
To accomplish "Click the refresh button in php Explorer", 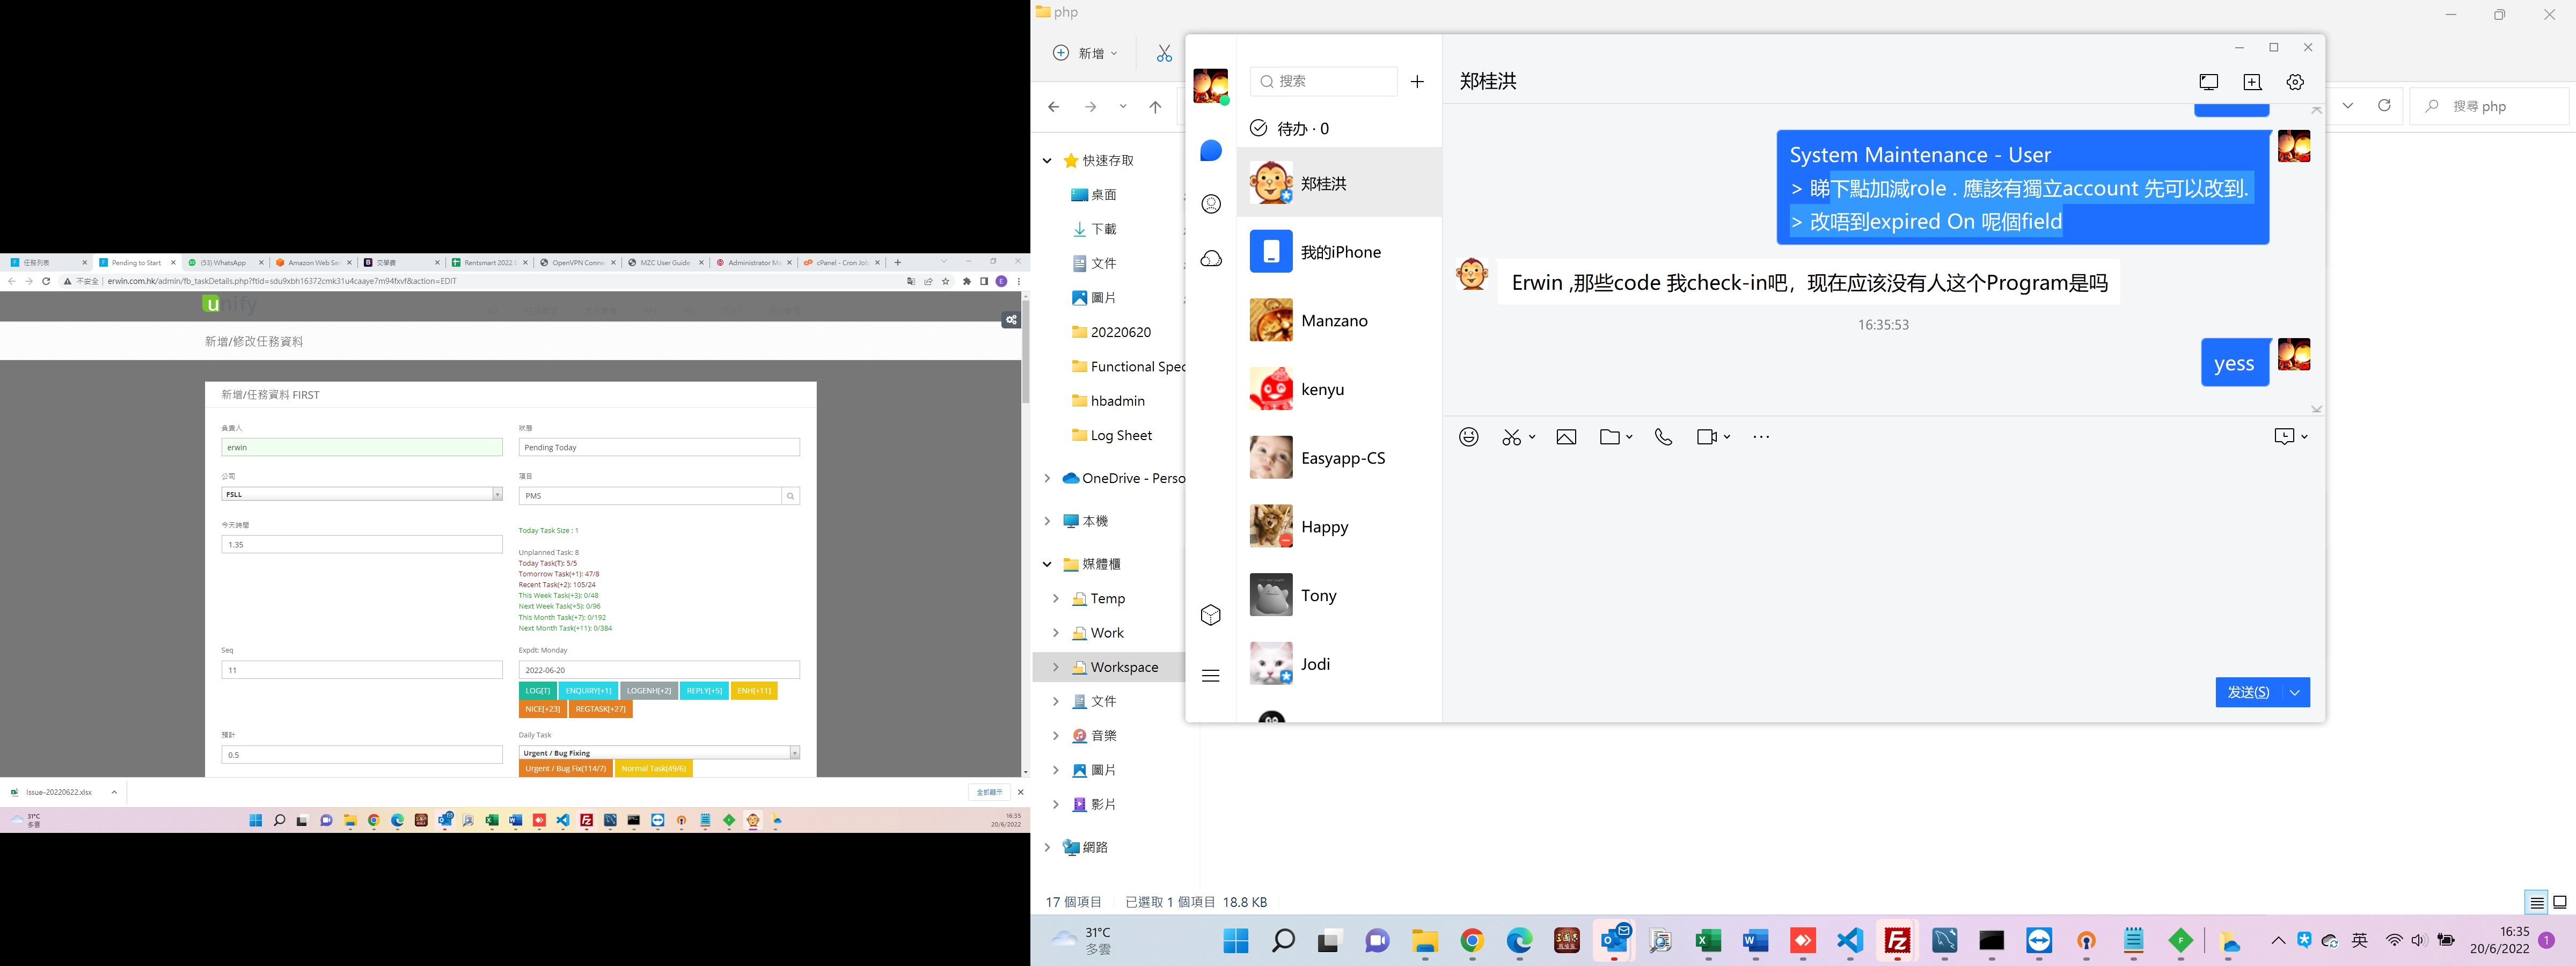I will (x=2384, y=105).
